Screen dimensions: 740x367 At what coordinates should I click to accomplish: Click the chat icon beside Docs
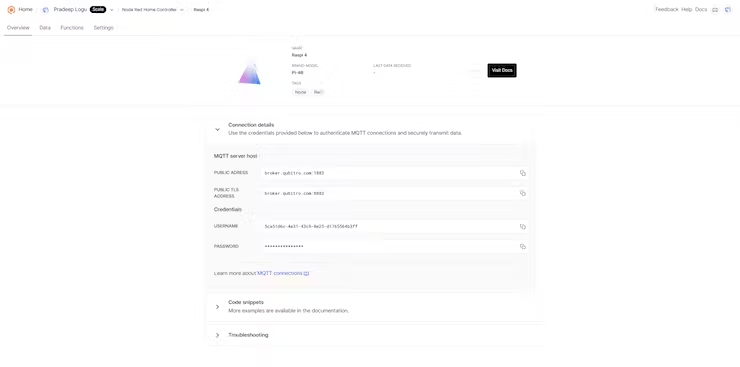coord(715,9)
